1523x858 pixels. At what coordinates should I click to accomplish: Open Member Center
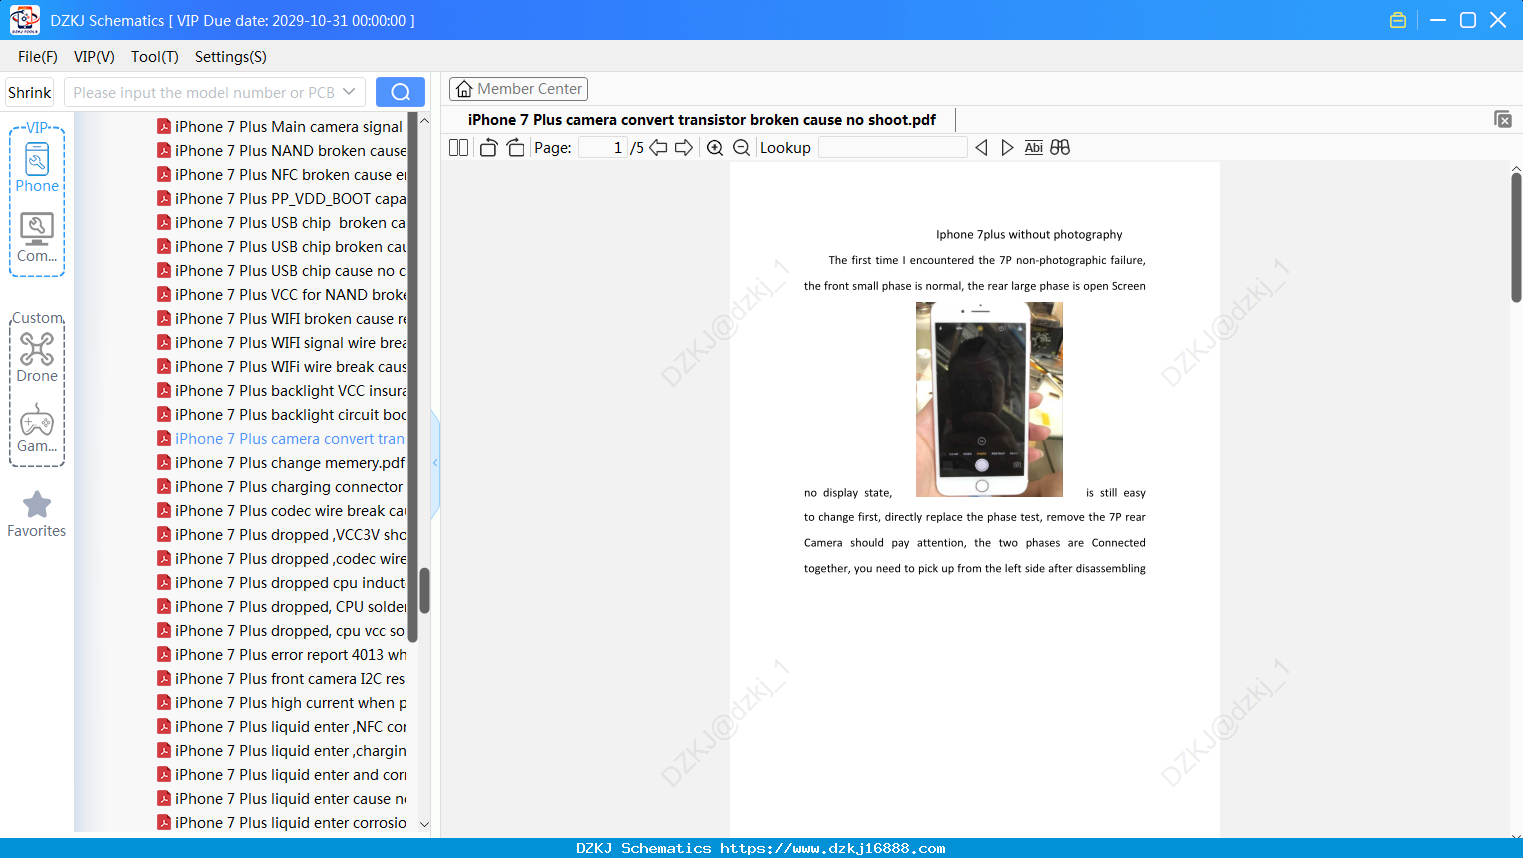518,89
